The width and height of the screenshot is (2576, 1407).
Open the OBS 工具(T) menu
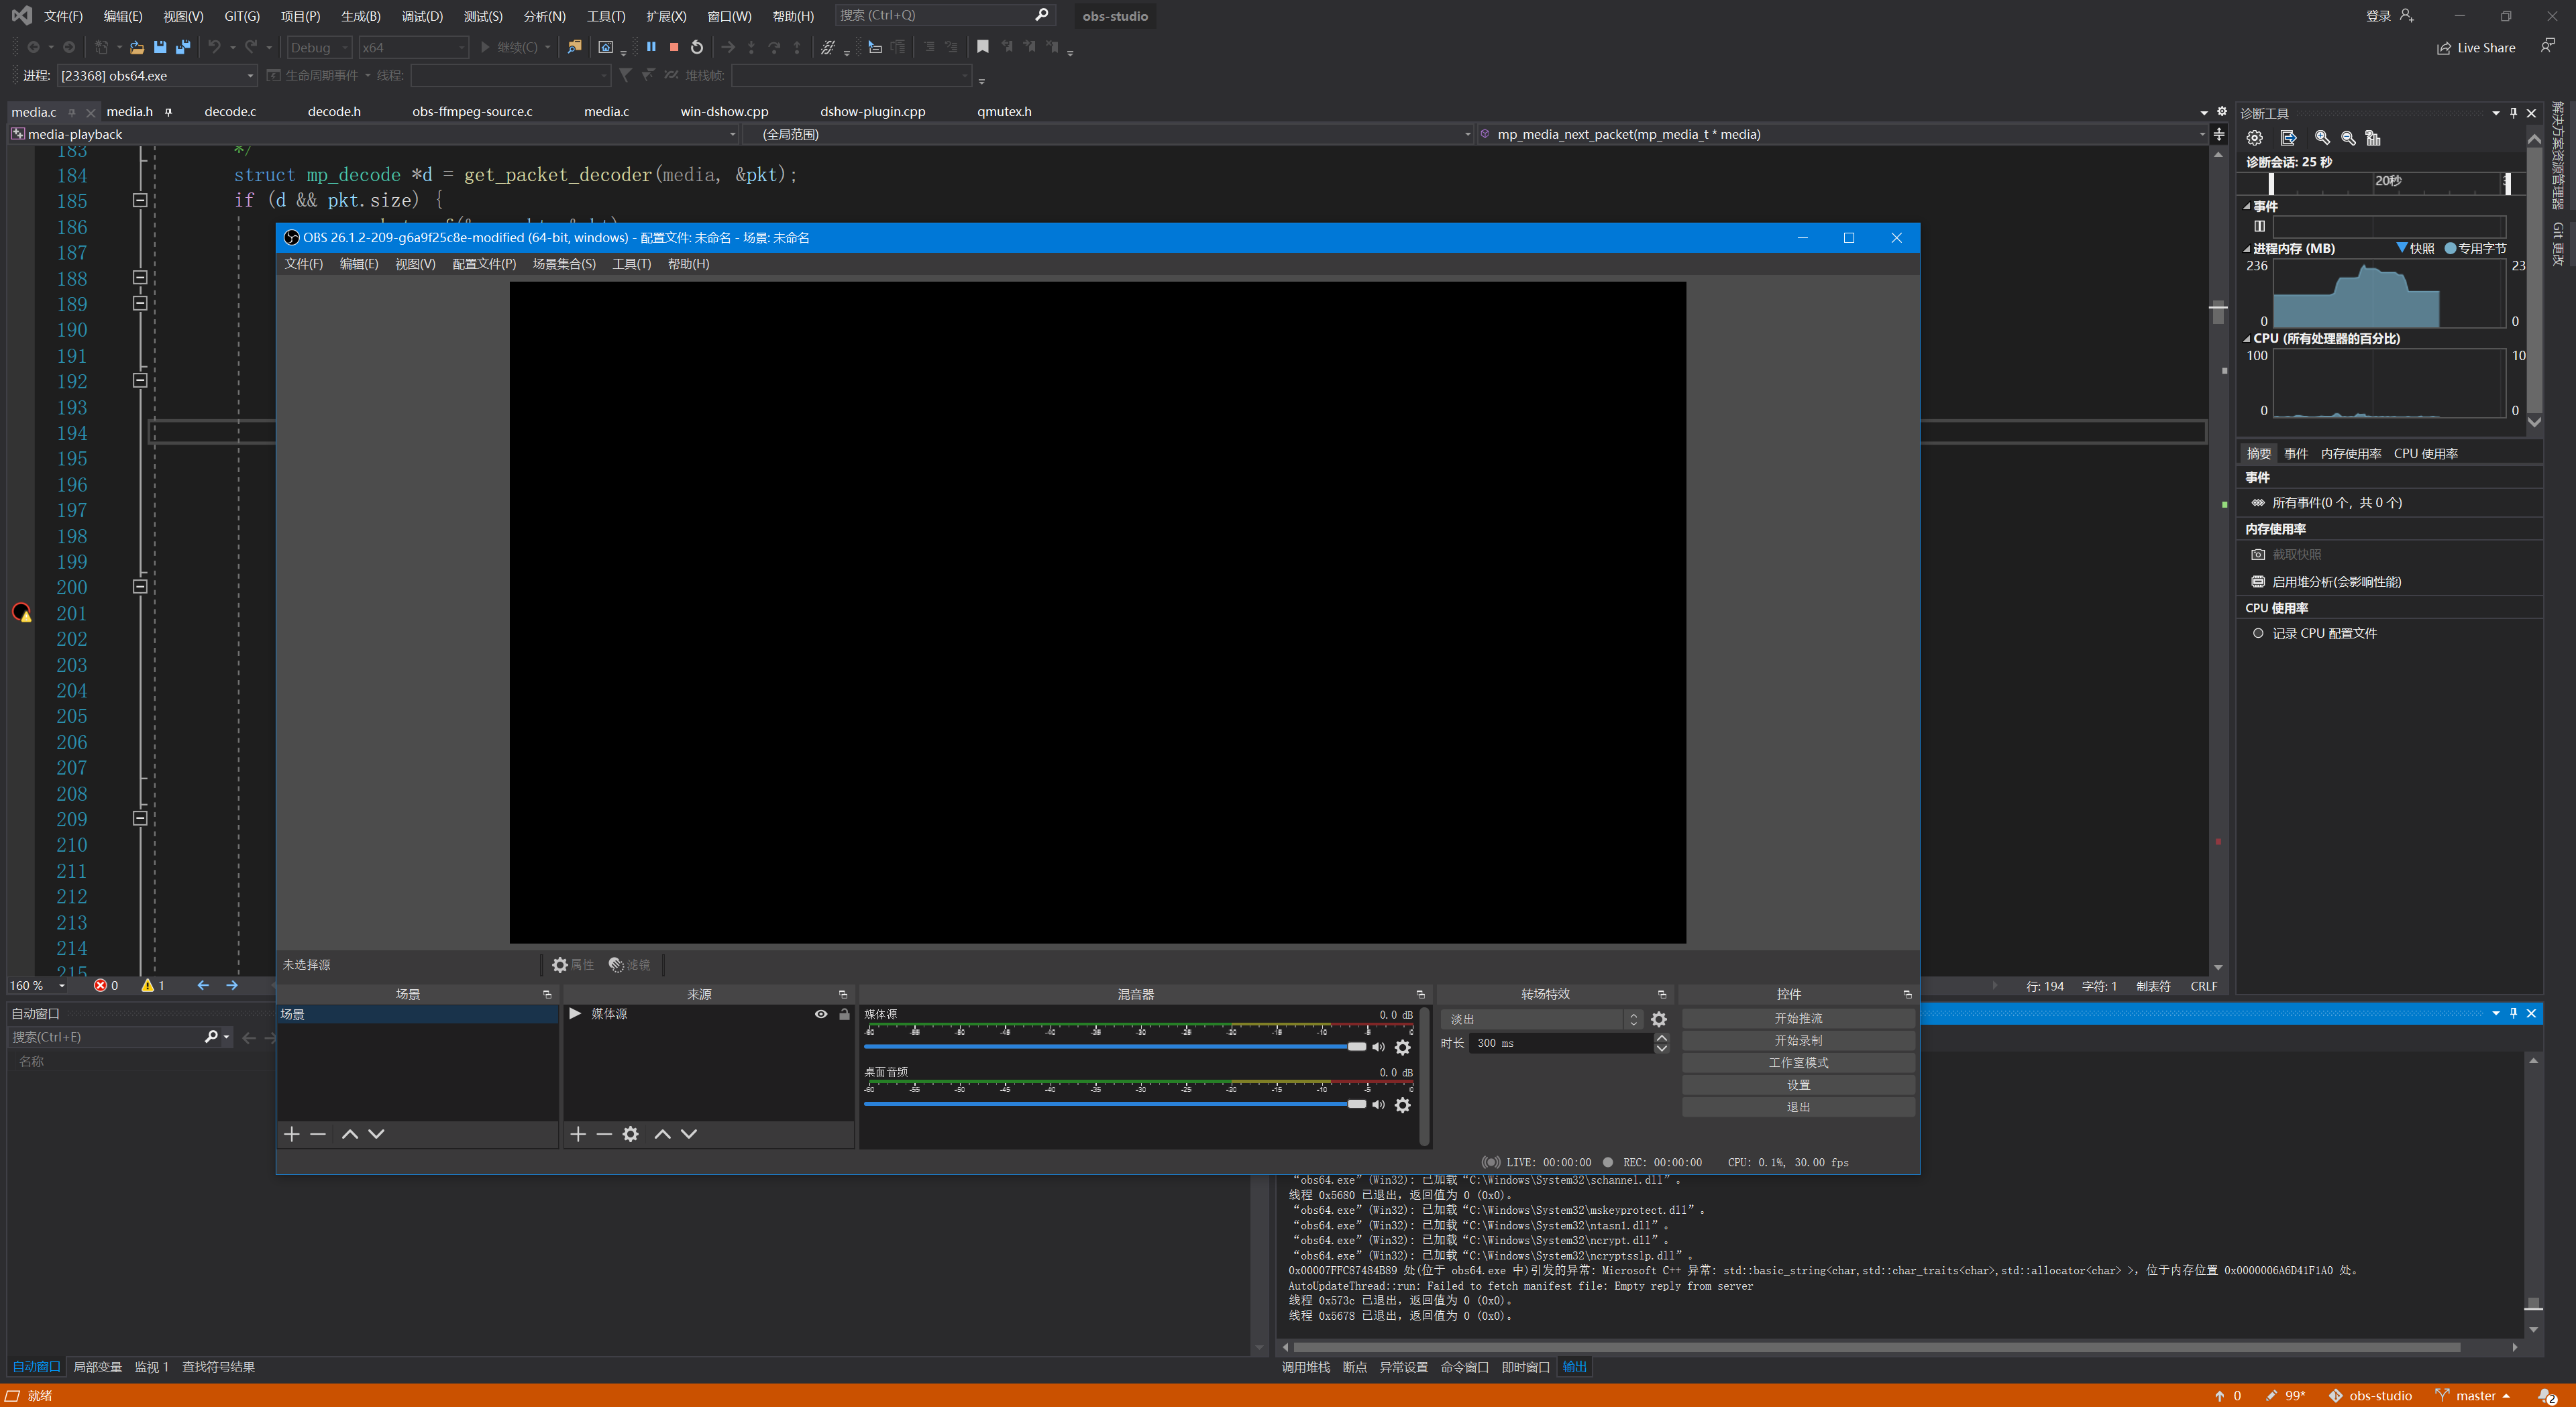[631, 264]
